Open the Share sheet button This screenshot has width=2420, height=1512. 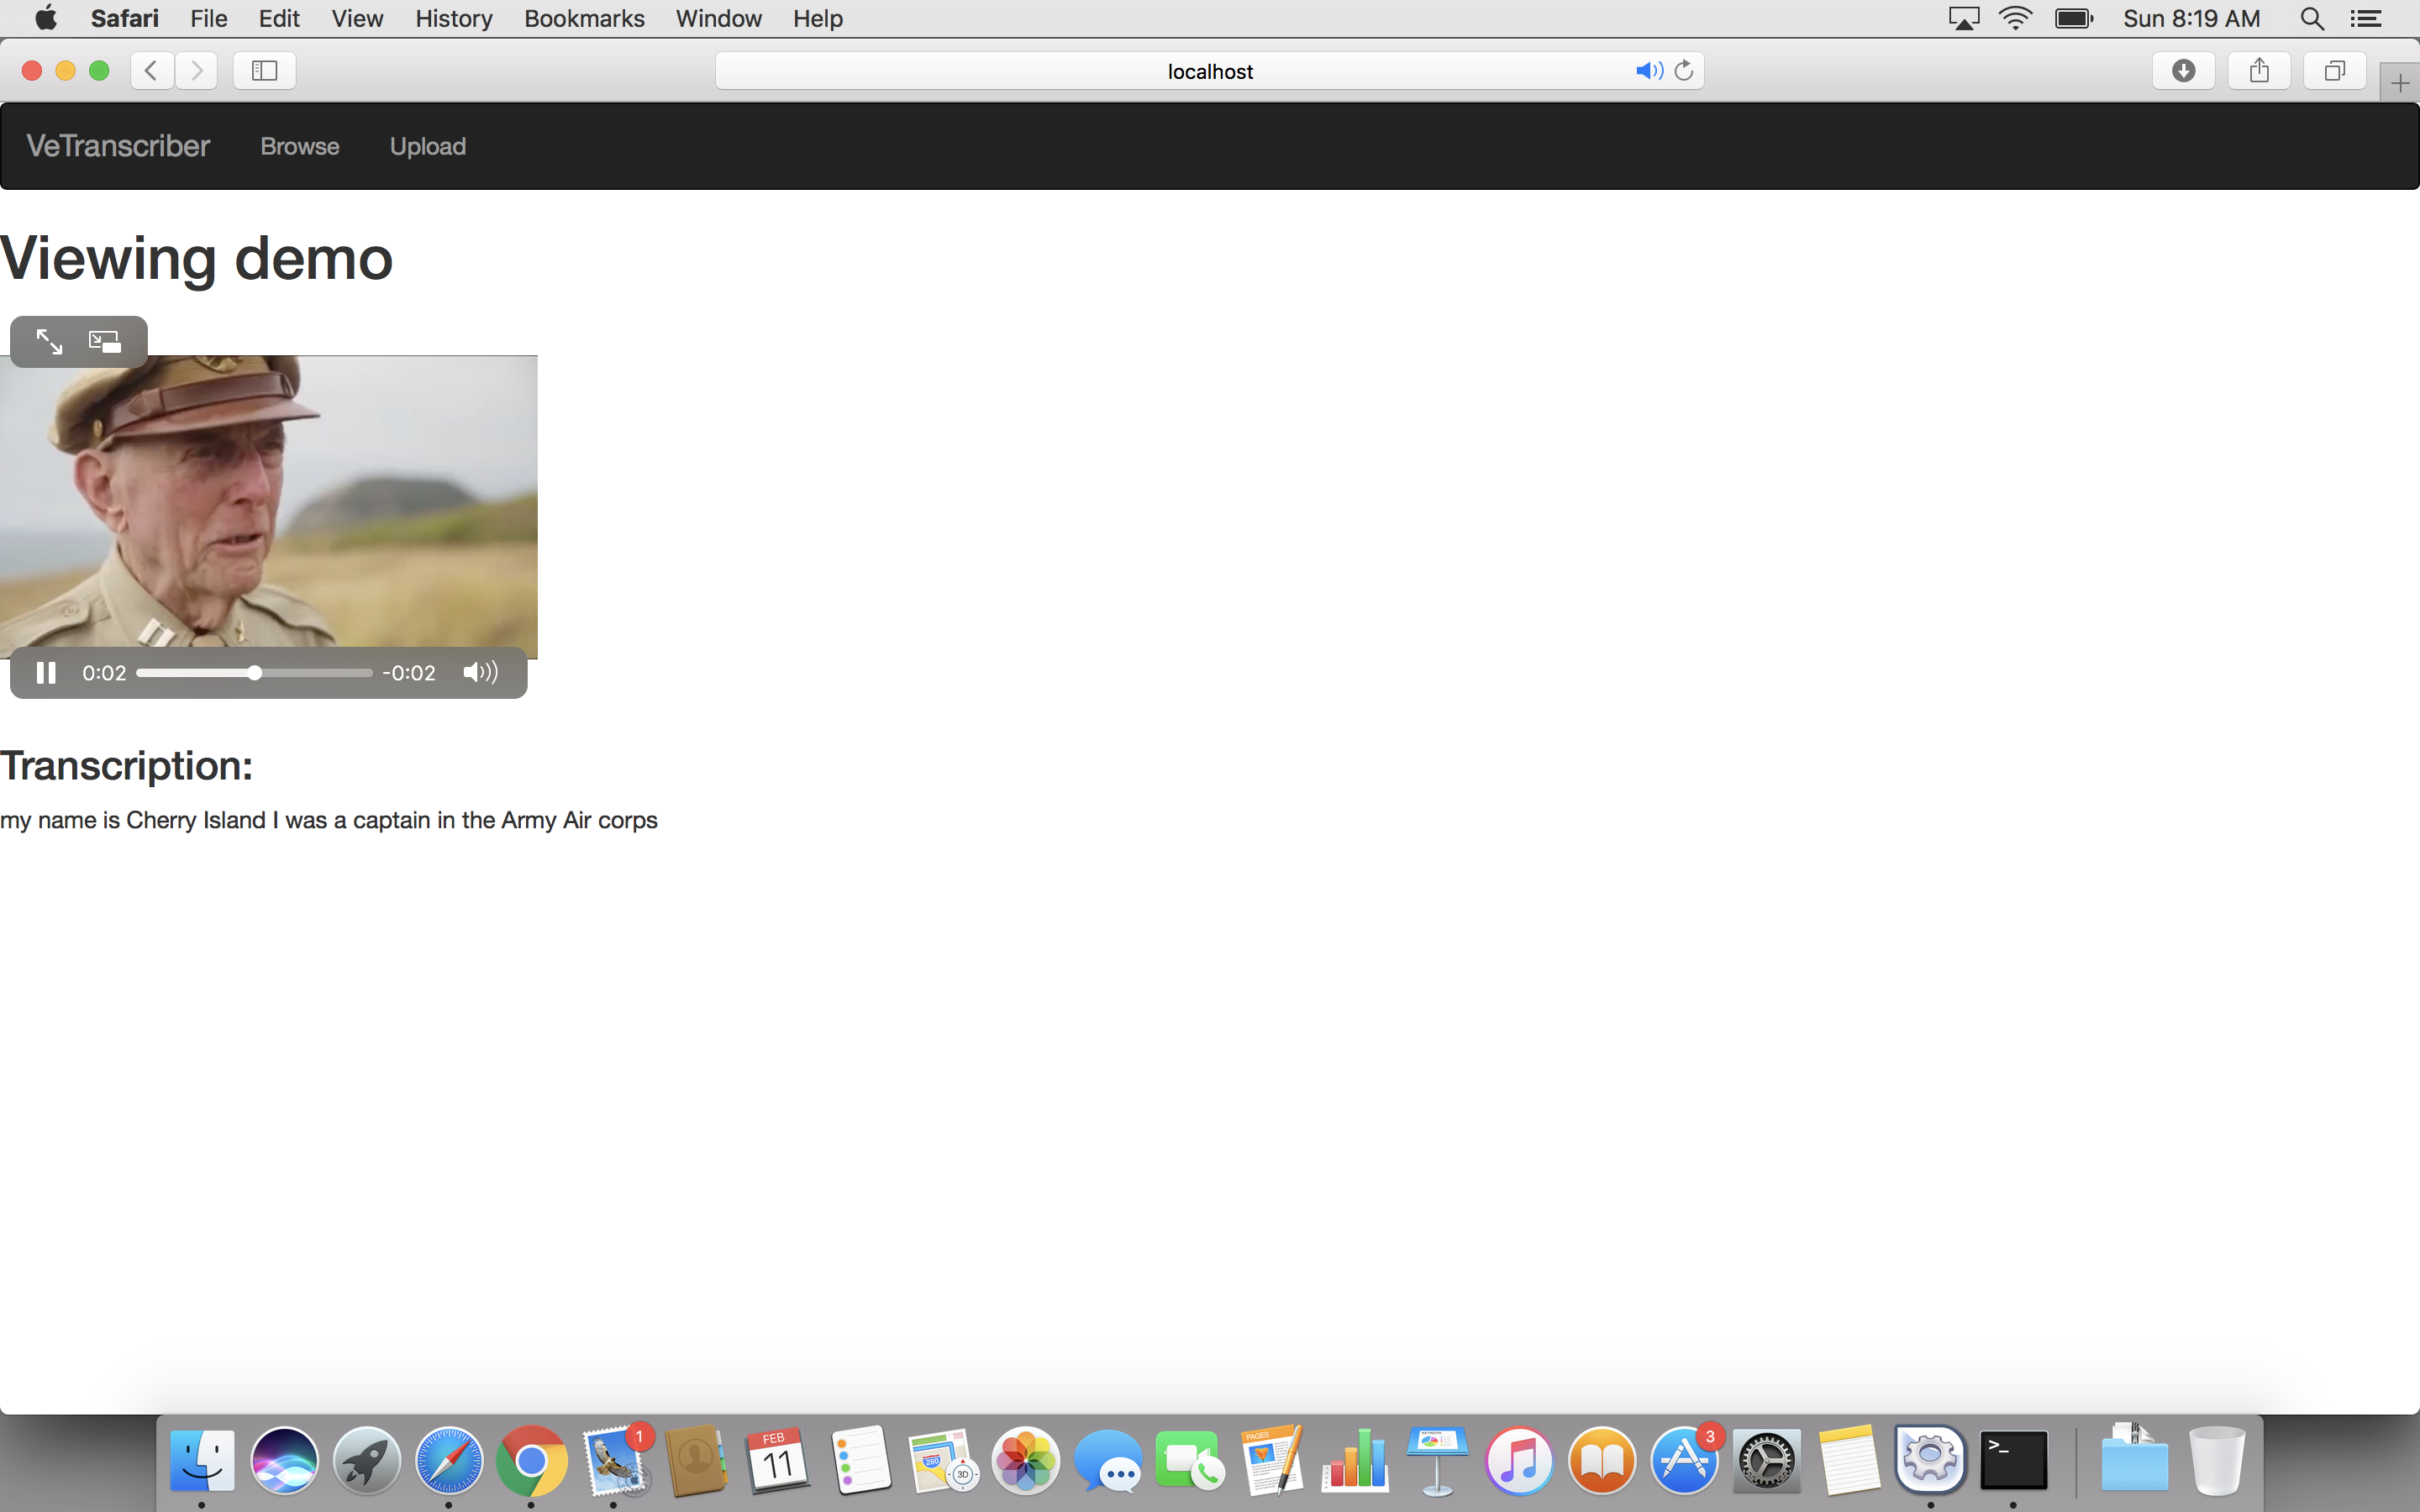(x=2259, y=71)
